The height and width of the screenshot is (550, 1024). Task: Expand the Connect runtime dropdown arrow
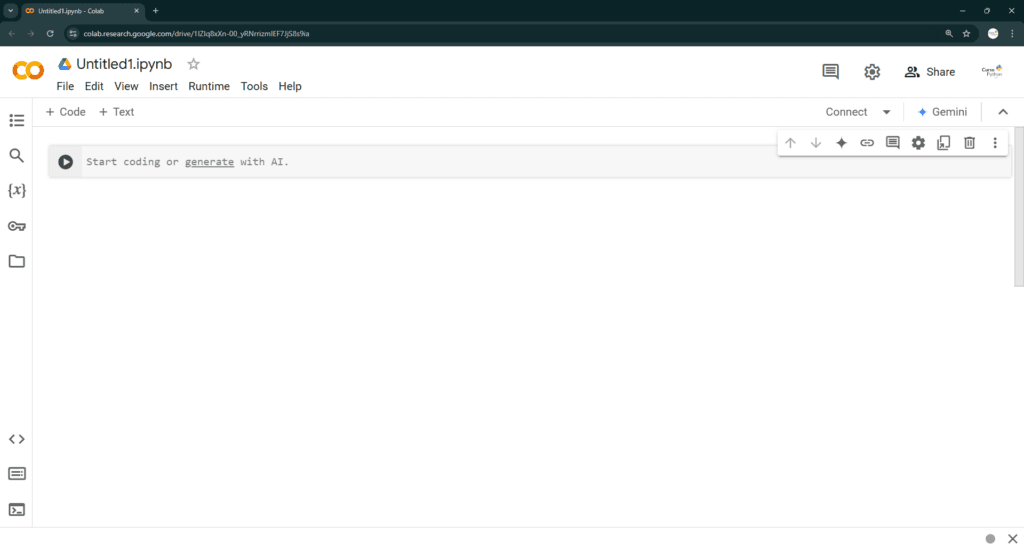tap(886, 112)
